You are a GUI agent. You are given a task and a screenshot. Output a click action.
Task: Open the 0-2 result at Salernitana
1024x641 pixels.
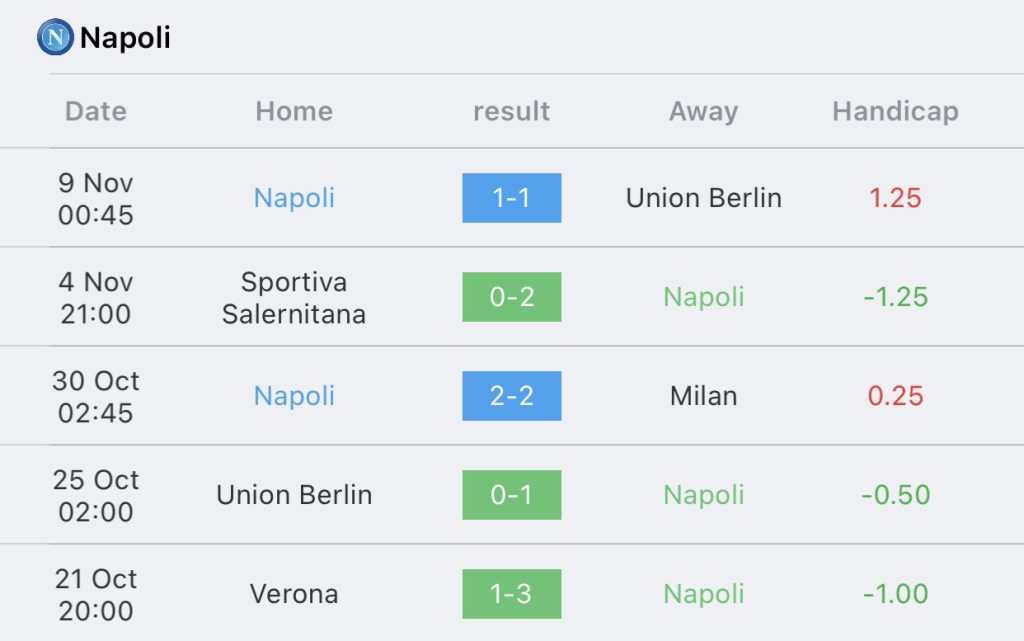tap(511, 297)
